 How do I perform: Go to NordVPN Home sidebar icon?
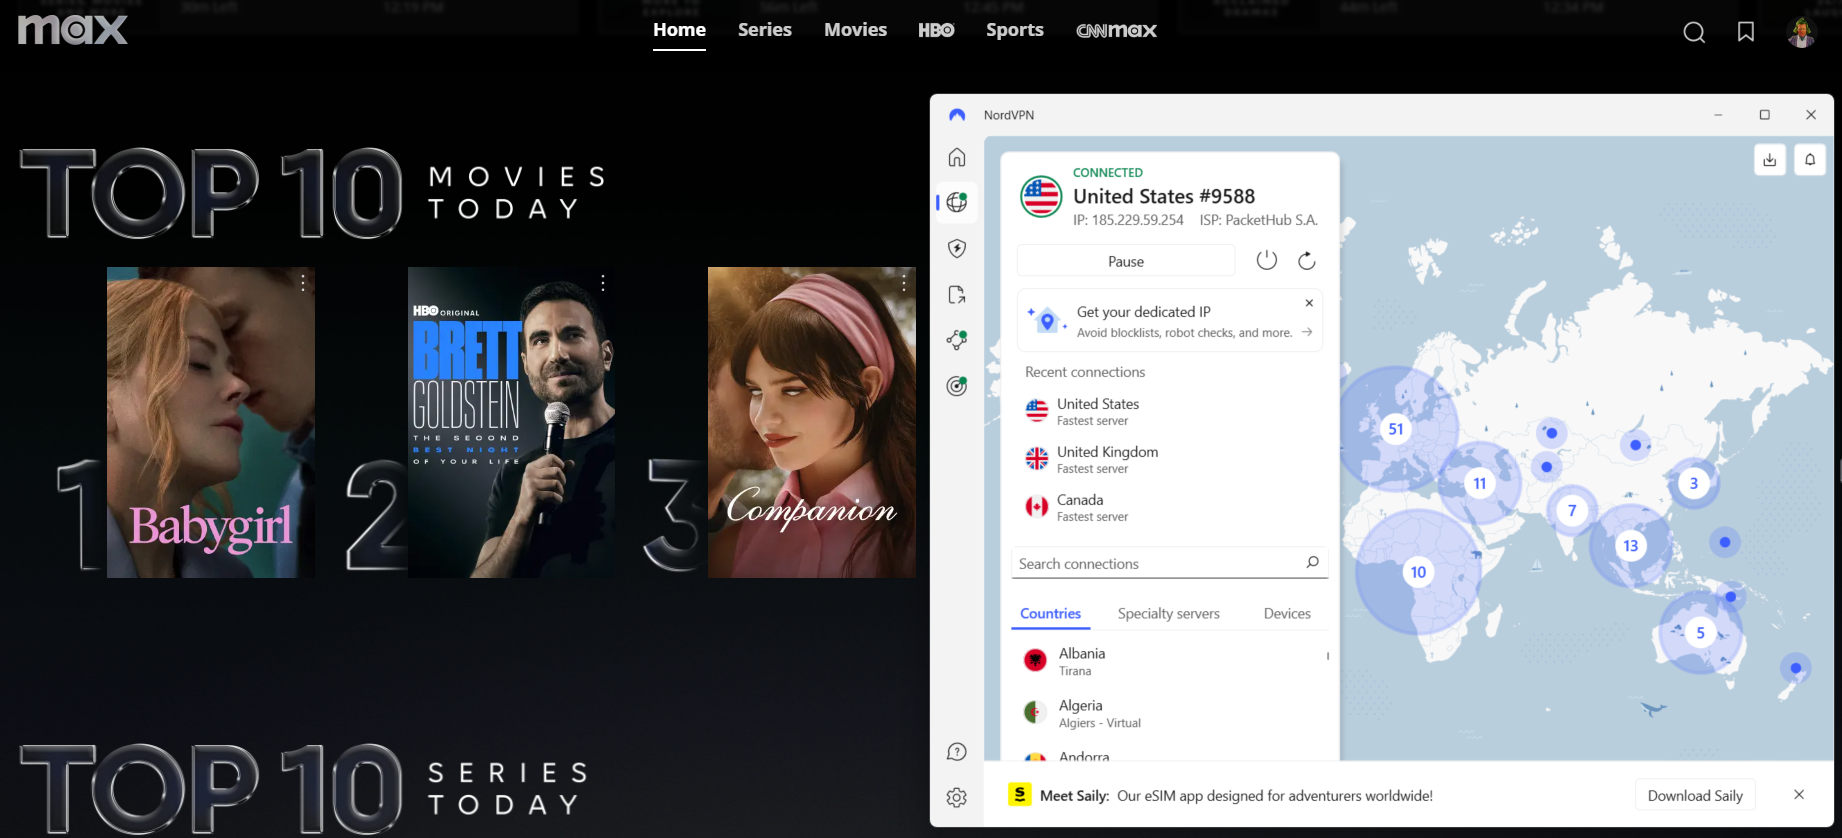957,157
